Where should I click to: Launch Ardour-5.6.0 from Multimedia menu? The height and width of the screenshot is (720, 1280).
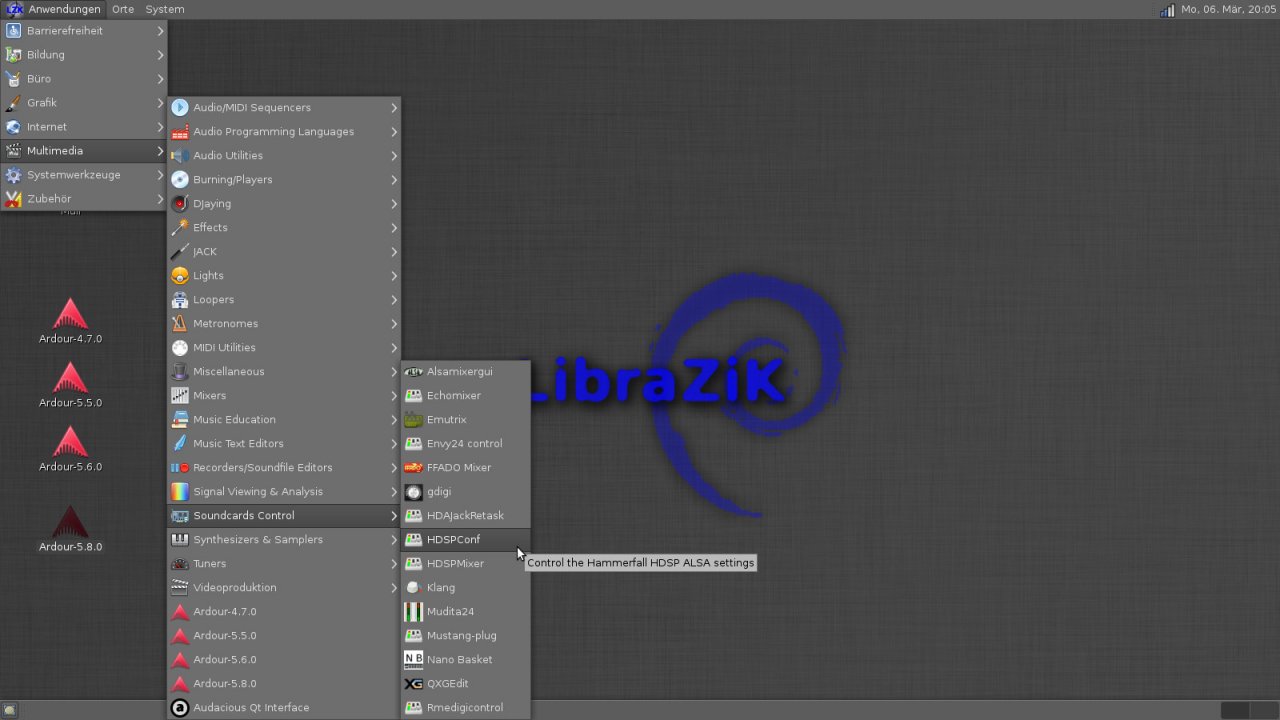284,659
